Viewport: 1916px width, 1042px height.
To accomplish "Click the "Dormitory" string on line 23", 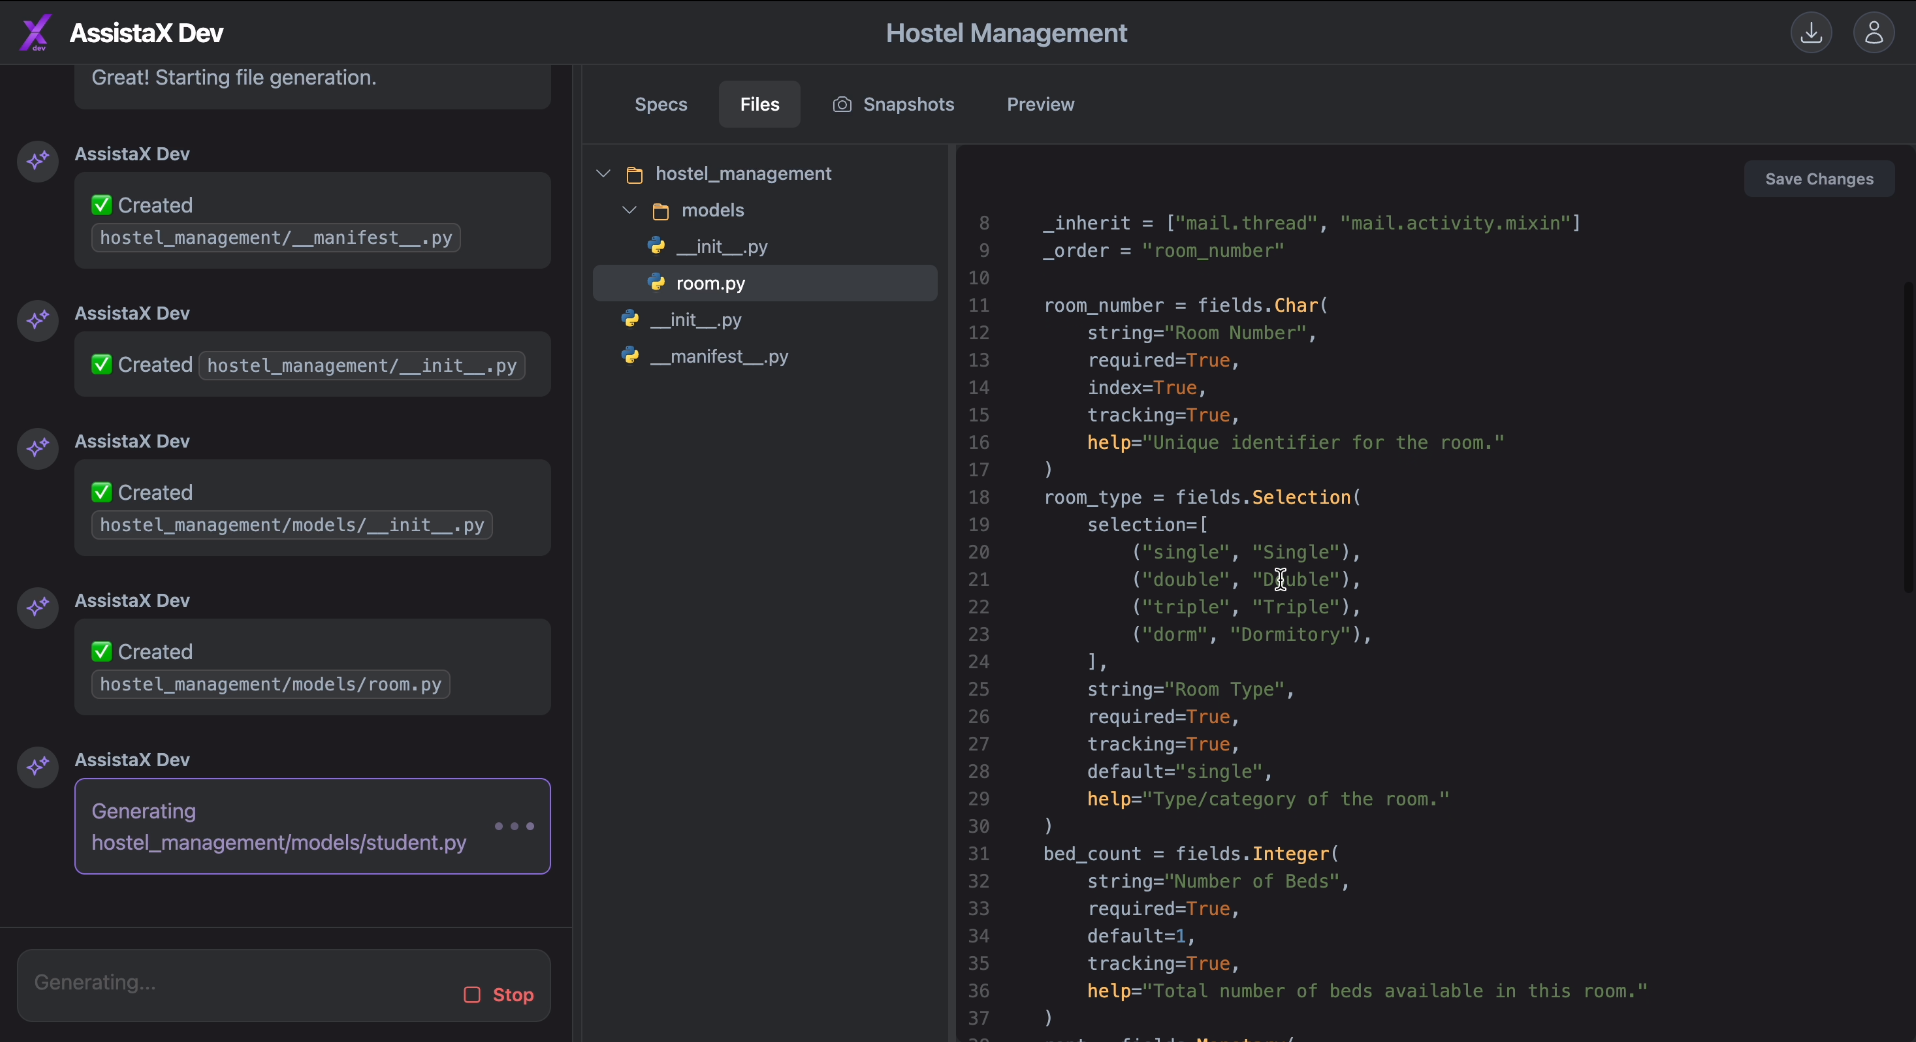I will 1290,634.
